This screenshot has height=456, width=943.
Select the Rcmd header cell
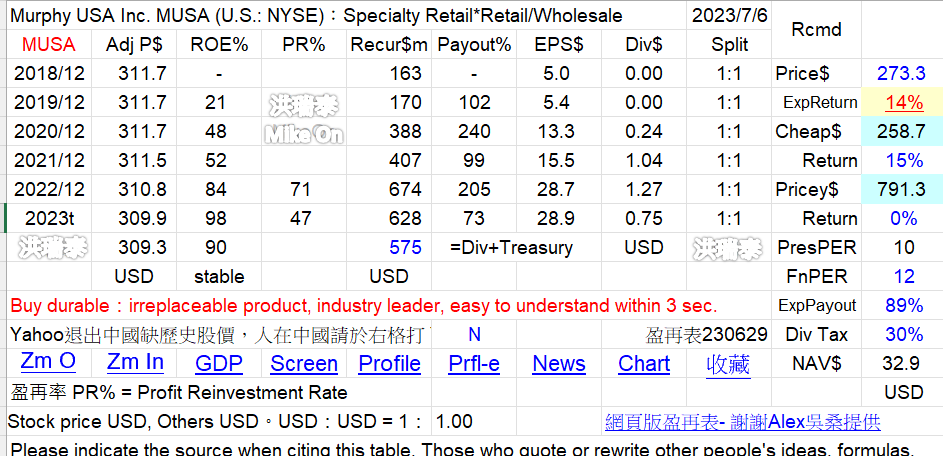(816, 30)
